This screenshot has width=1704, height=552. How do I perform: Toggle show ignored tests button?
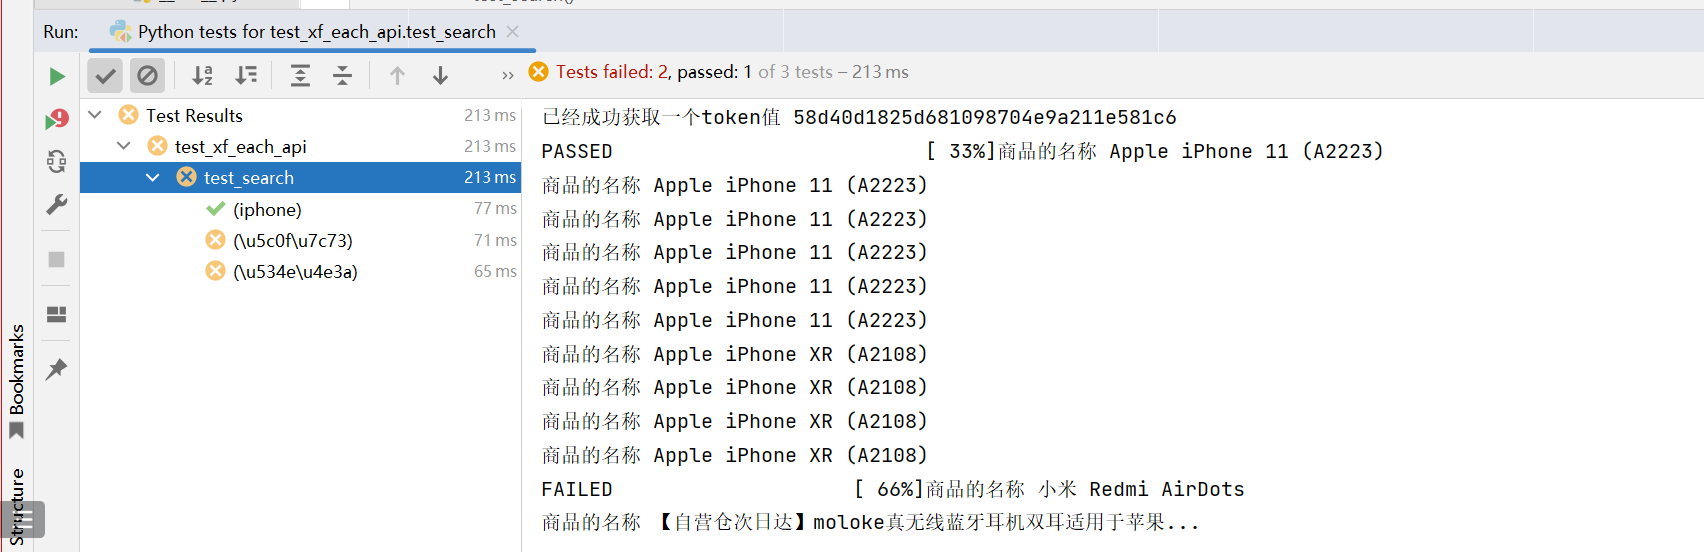tap(147, 75)
